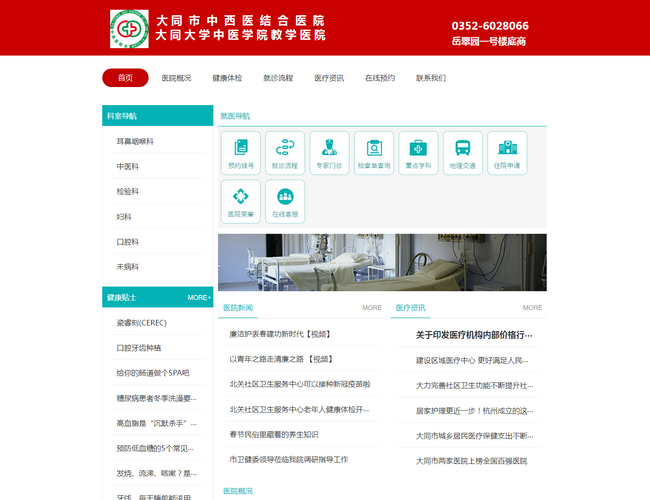Open the 重点学科 medical kit icon

[418, 152]
